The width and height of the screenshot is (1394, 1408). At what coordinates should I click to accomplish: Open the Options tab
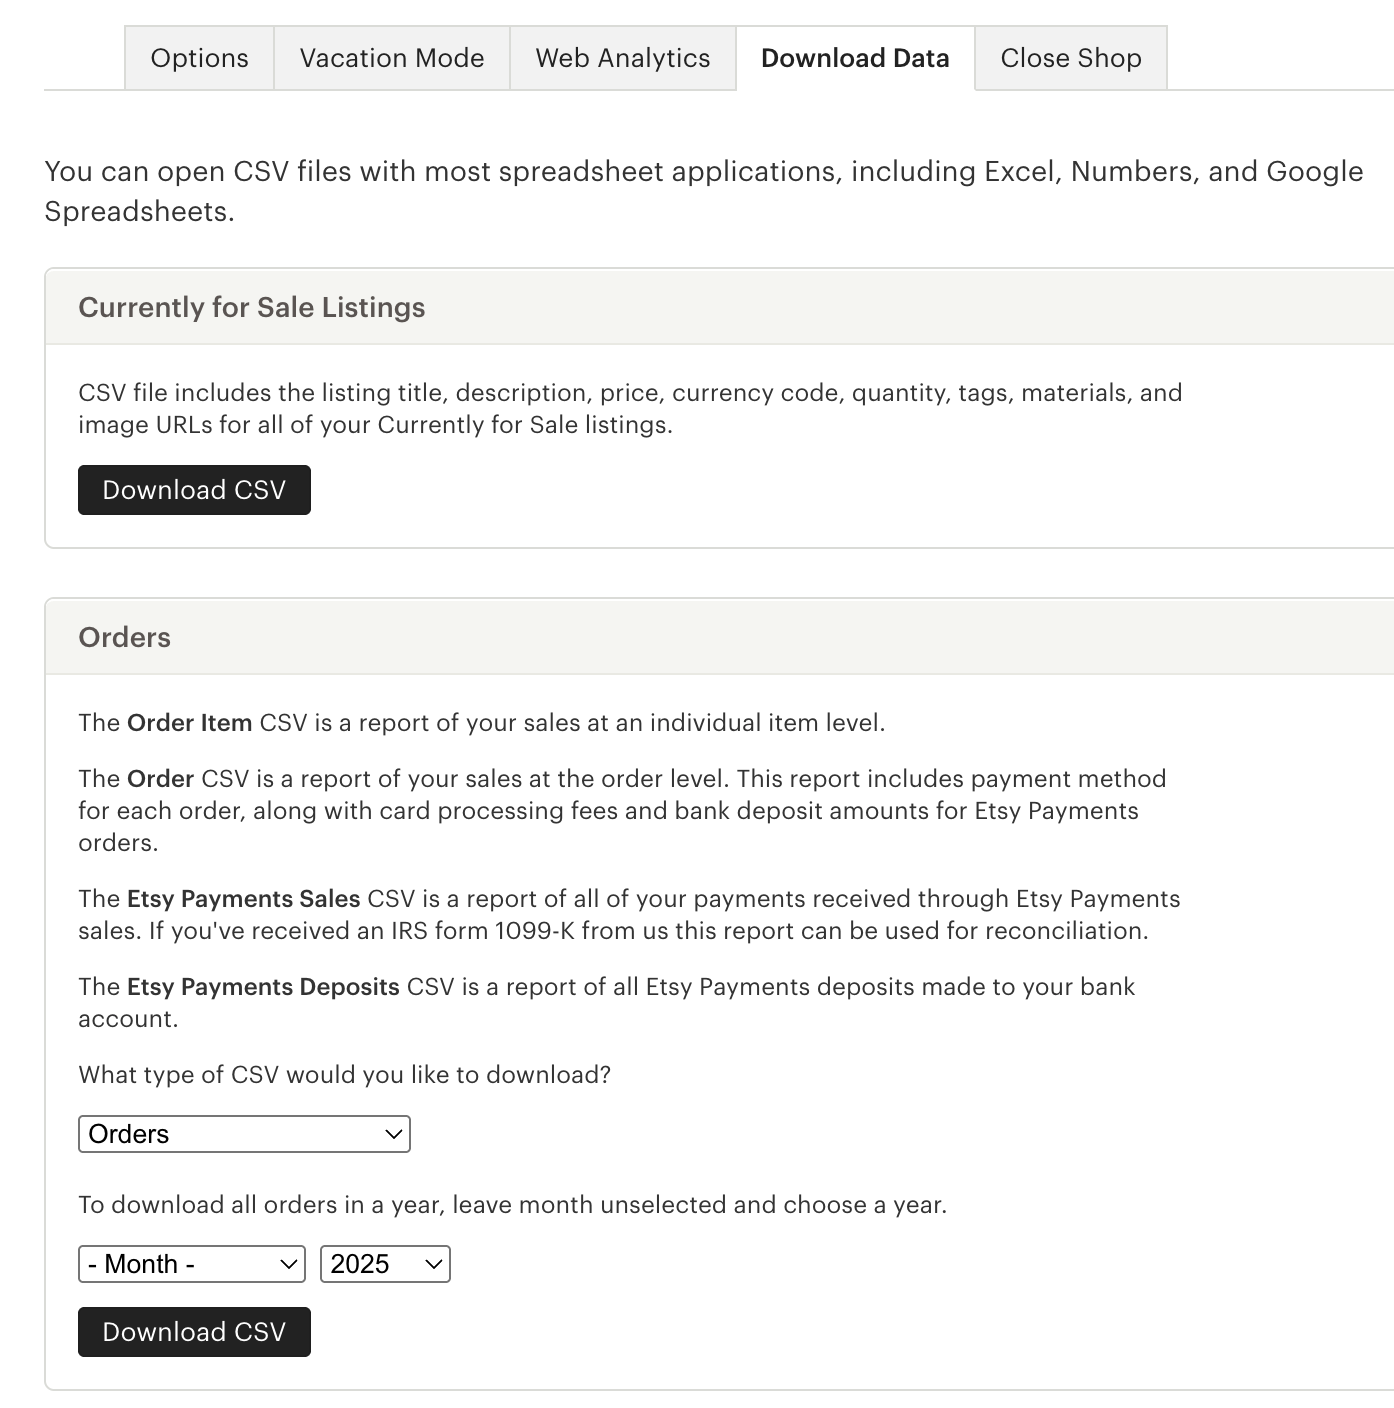pos(199,58)
